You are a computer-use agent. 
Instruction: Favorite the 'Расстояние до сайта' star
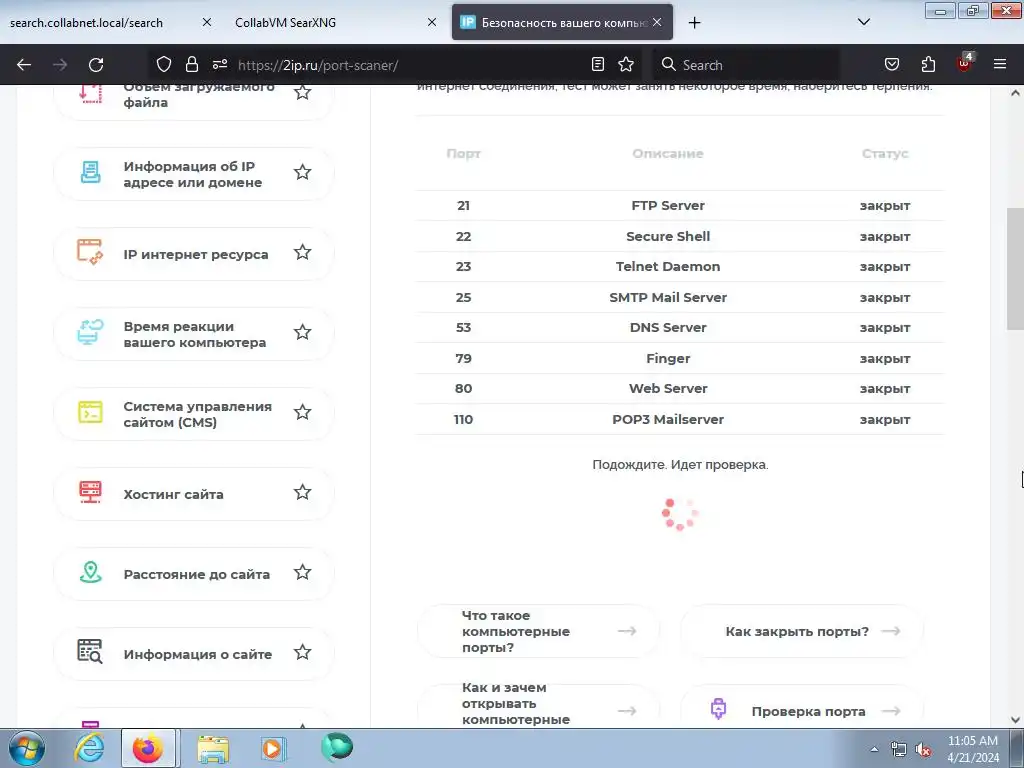(302, 573)
